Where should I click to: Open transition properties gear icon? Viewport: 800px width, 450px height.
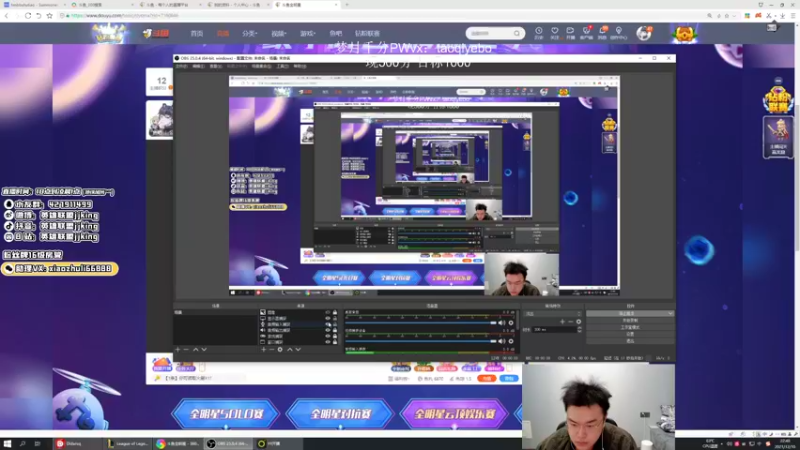pyautogui.click(x=579, y=322)
